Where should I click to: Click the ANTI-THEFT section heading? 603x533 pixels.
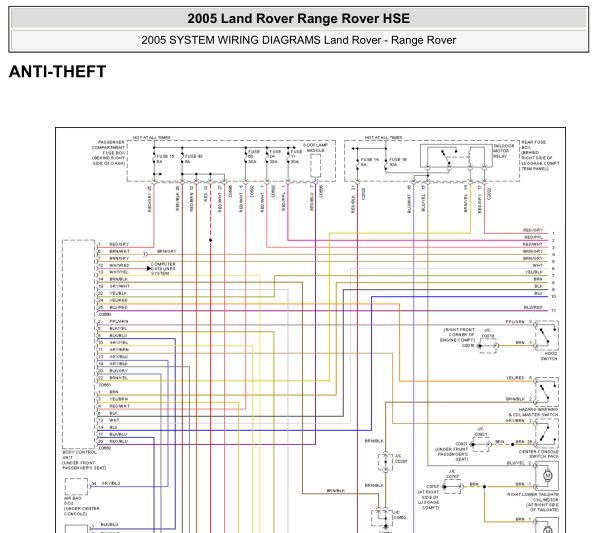(x=57, y=72)
